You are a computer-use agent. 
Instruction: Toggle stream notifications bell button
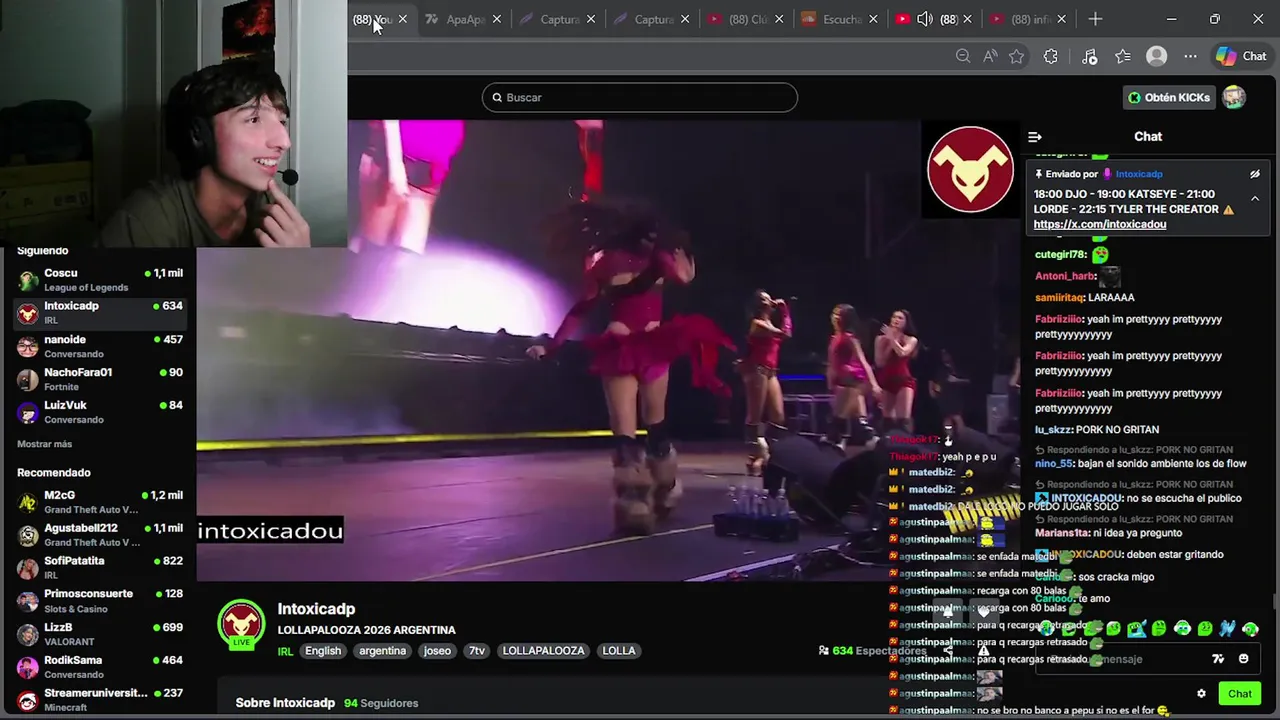click(948, 610)
